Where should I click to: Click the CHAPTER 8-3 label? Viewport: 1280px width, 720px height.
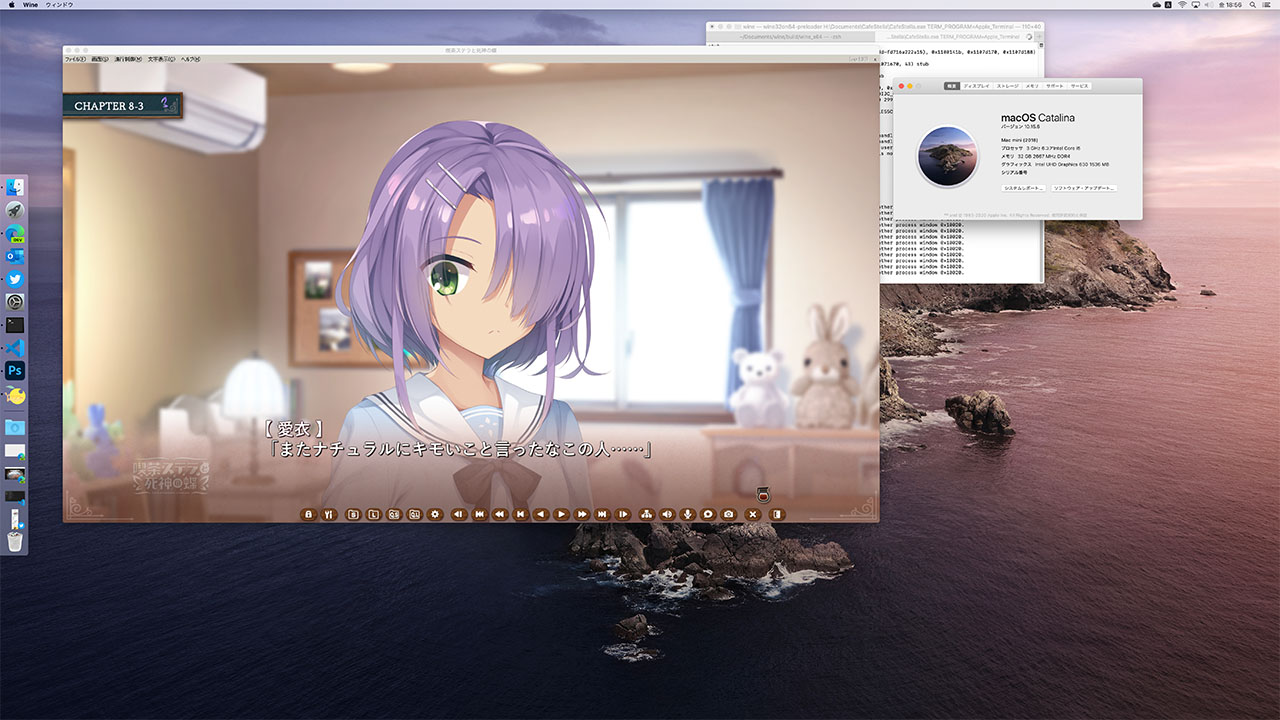point(109,106)
